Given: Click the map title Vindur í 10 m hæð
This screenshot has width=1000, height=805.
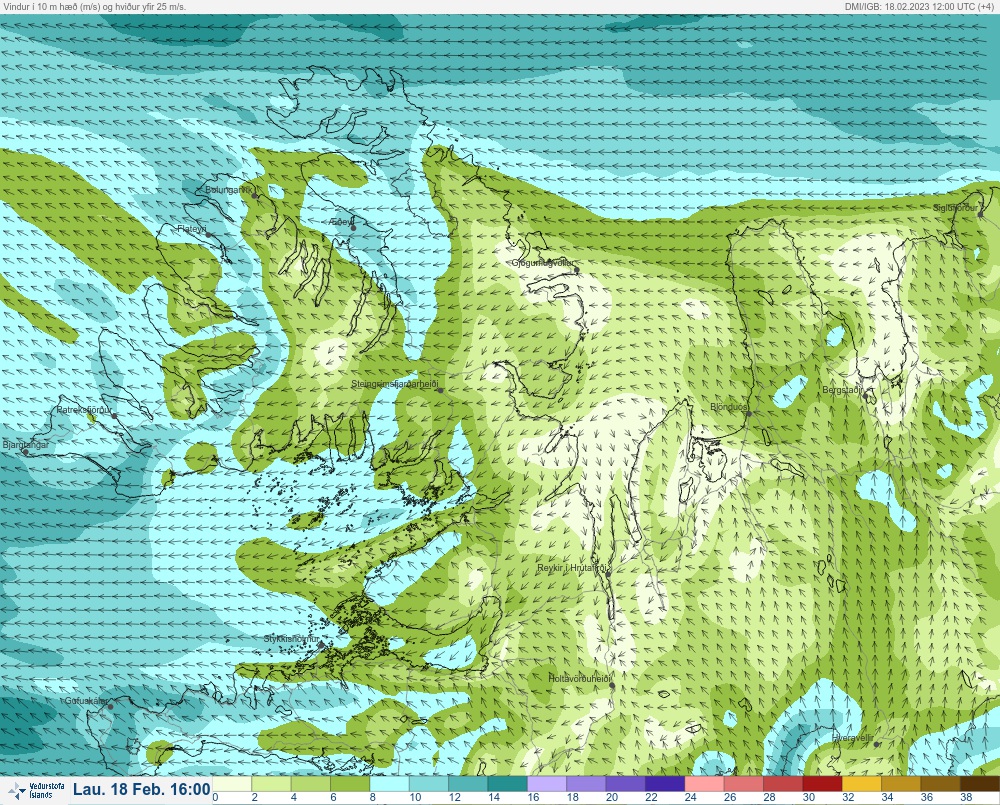Looking at the screenshot, I should pos(94,6).
